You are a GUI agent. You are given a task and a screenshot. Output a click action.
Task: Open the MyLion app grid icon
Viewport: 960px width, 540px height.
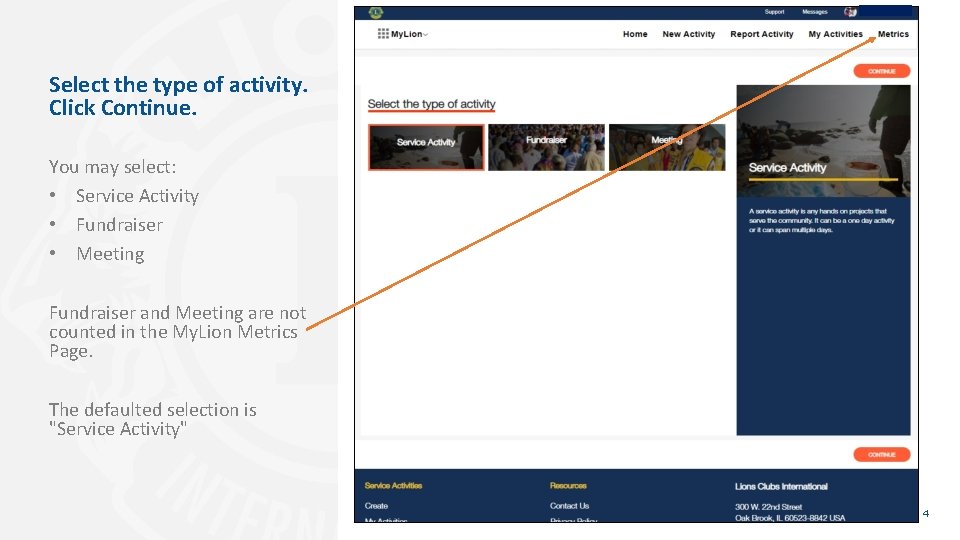click(x=383, y=34)
